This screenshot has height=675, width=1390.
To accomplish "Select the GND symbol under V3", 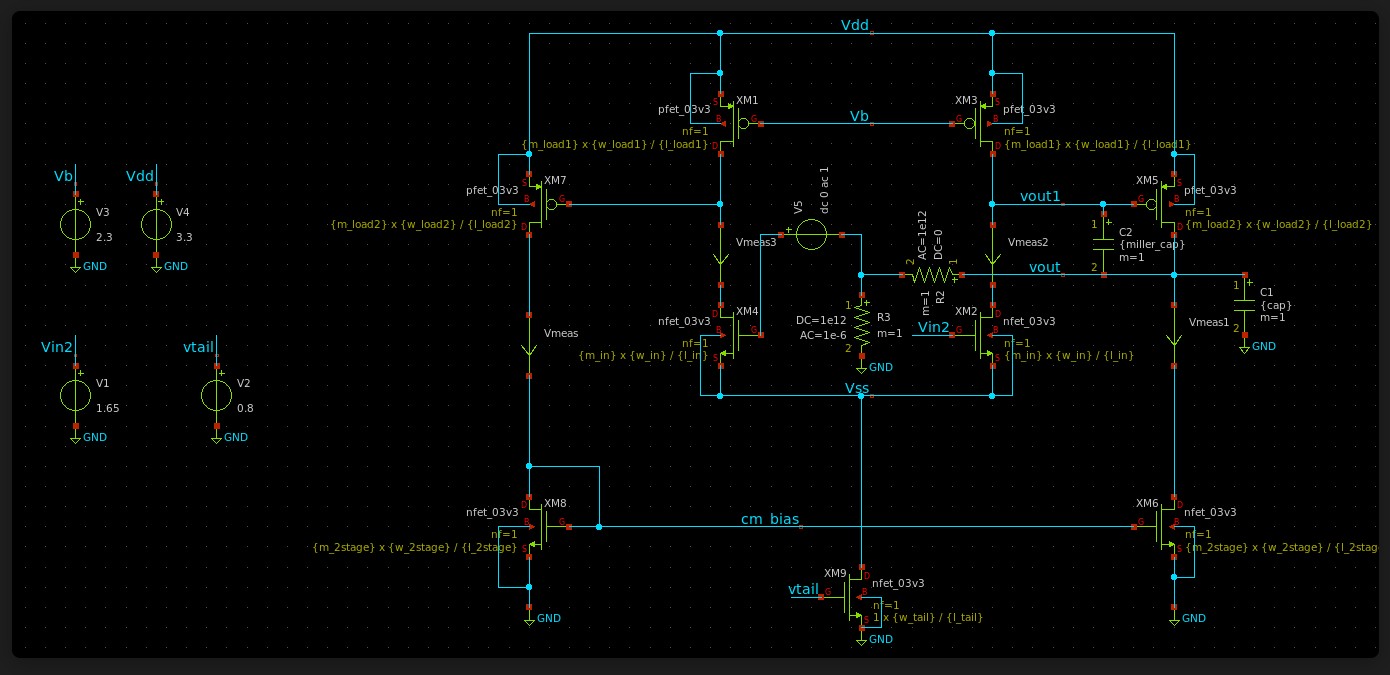I will [75, 266].
